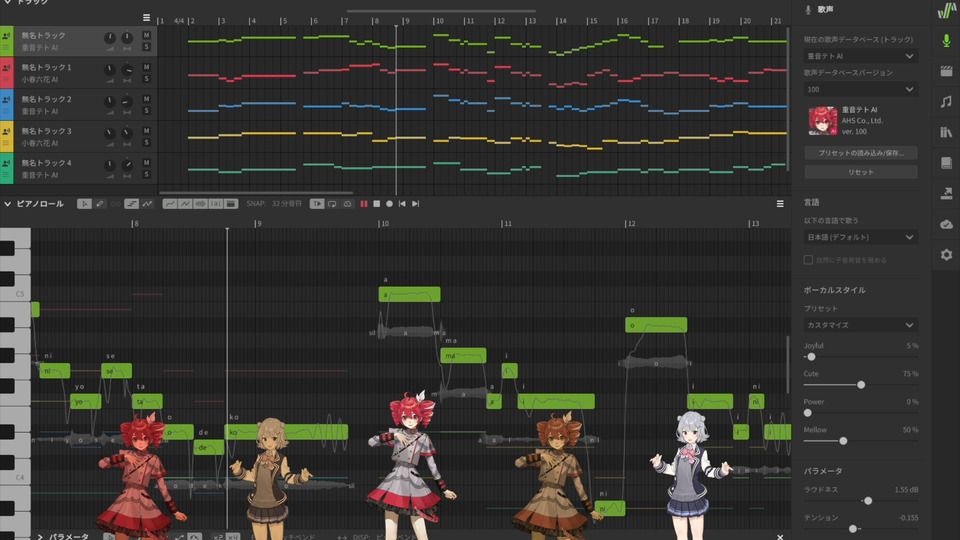Click the clapperboard icon in piano roll toolbar

(x=231, y=204)
